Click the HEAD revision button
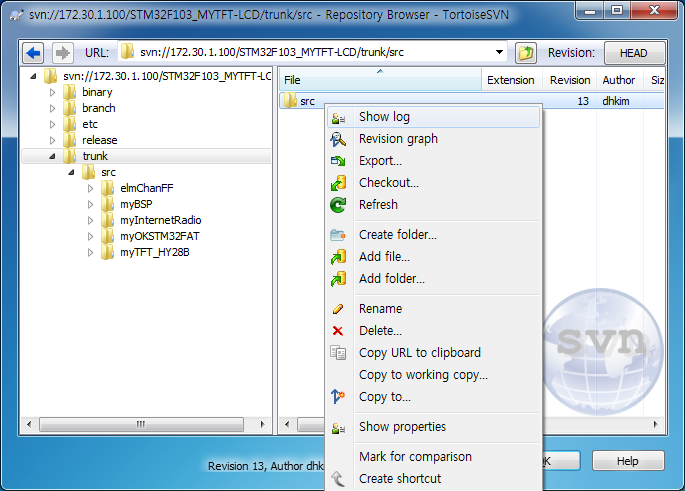The width and height of the screenshot is (685, 491). pos(634,53)
